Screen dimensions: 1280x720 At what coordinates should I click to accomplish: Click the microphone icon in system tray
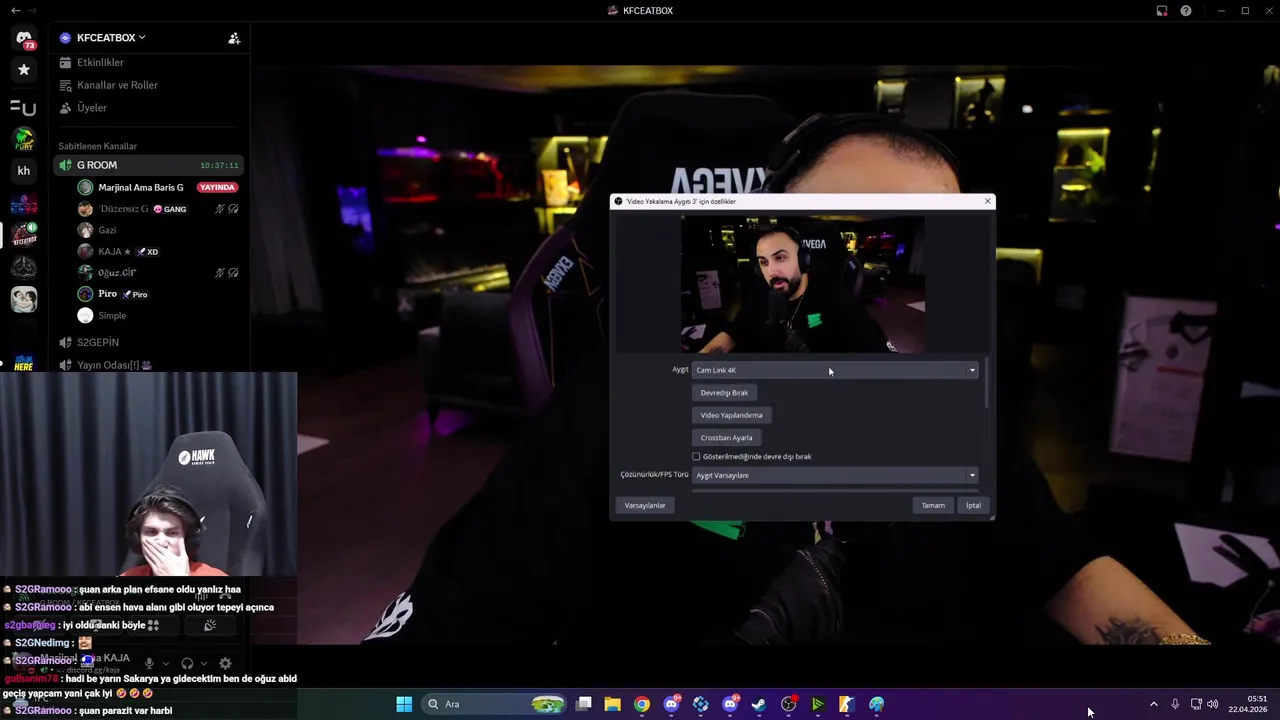(1175, 704)
